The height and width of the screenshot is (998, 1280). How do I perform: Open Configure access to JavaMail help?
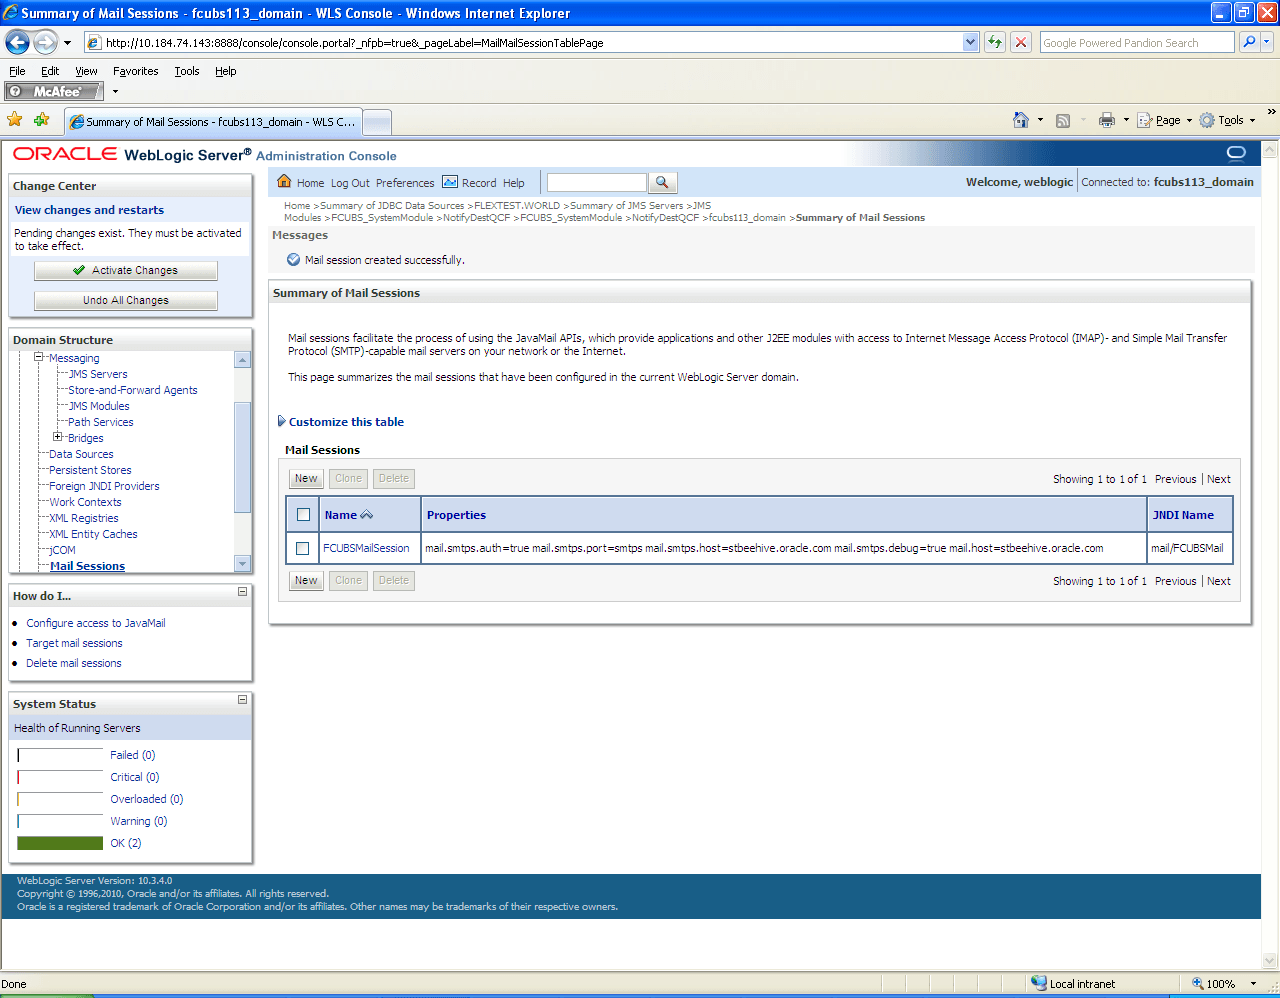click(96, 623)
